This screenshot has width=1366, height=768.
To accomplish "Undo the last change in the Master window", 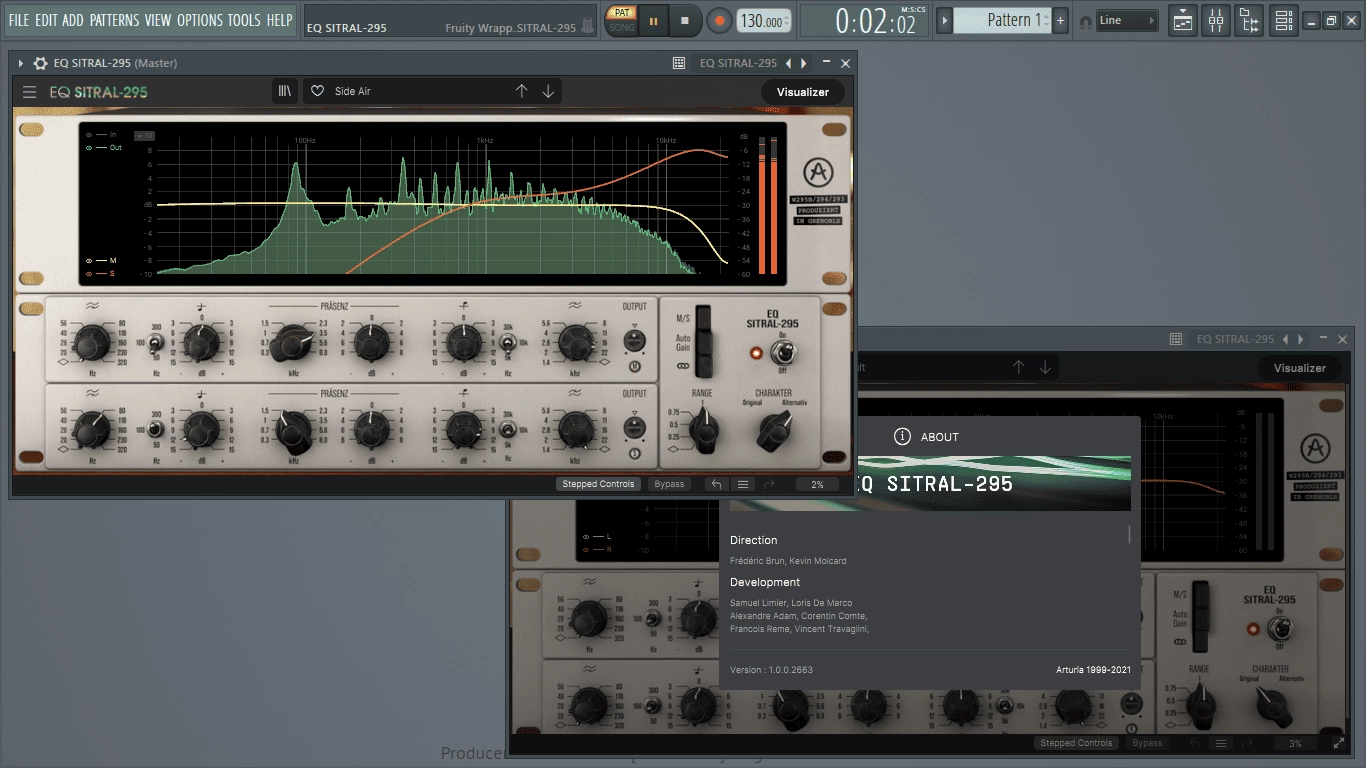I will point(716,484).
